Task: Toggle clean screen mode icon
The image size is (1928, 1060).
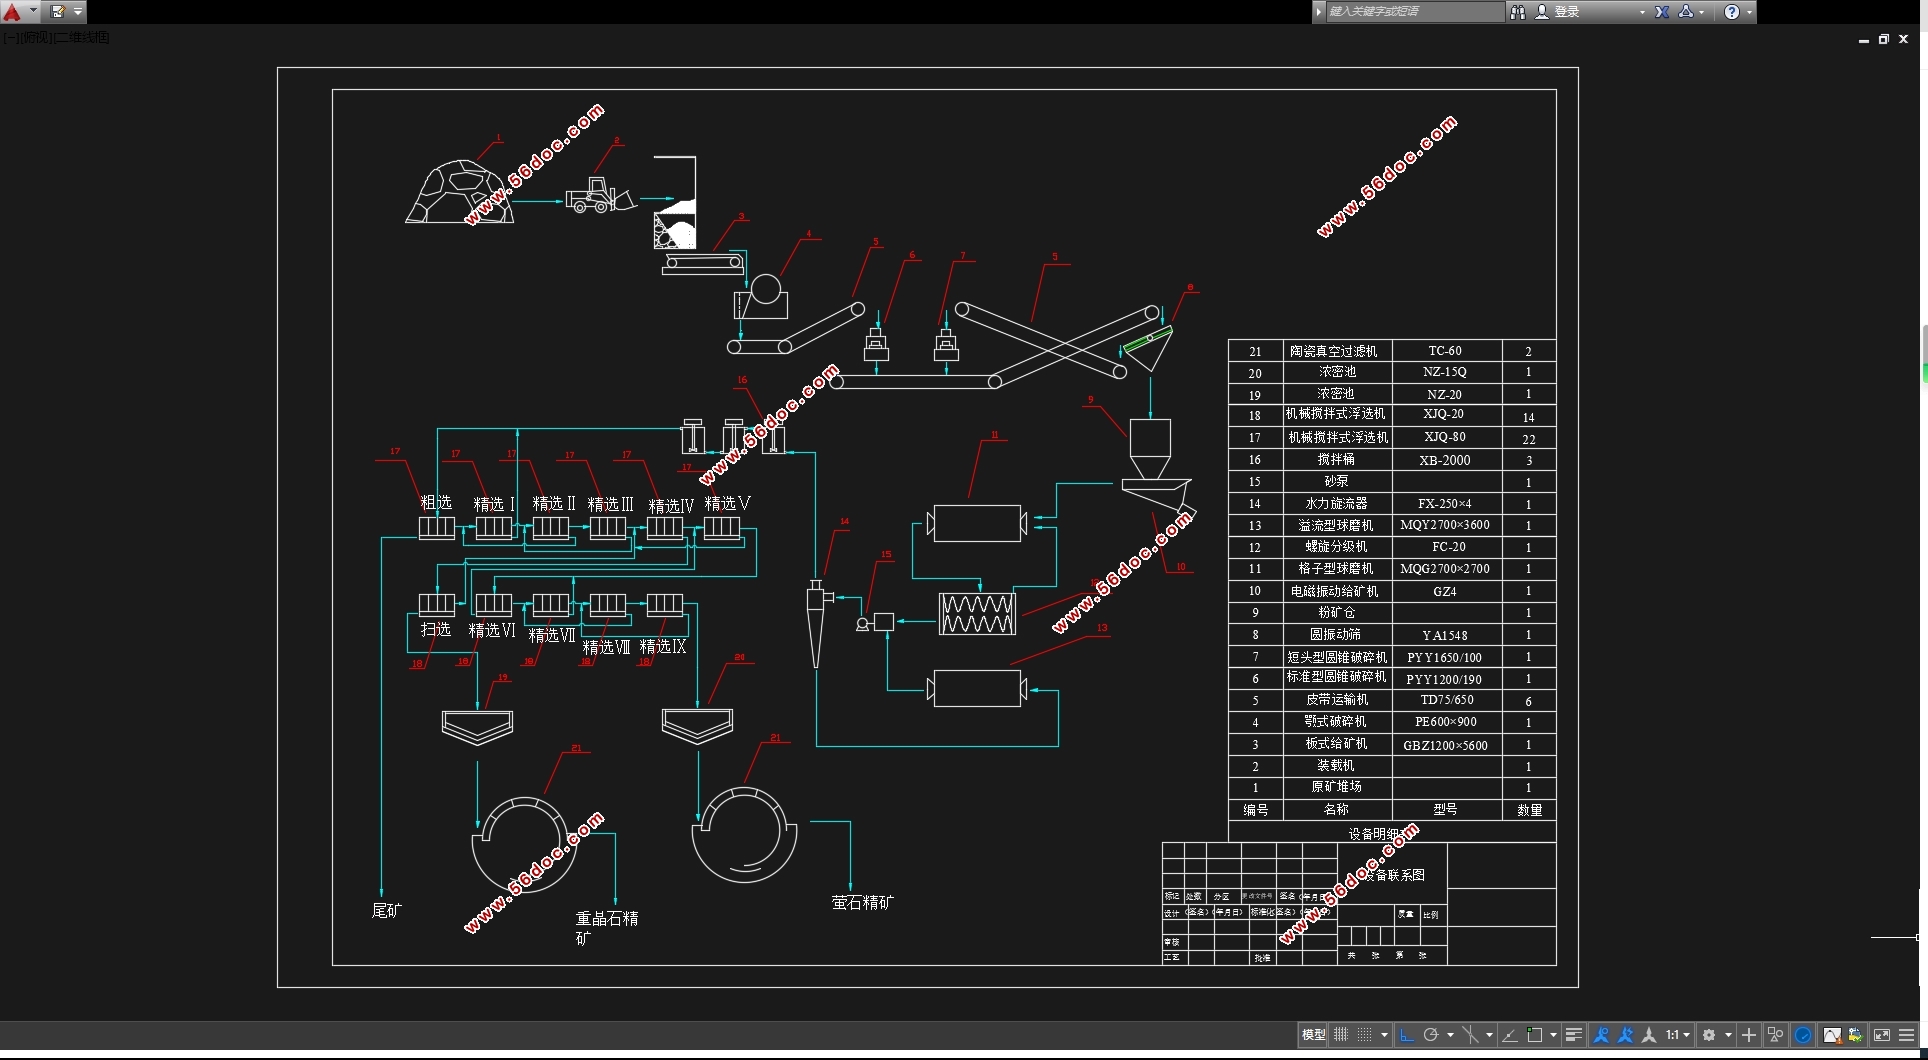Action: [x=1882, y=1035]
